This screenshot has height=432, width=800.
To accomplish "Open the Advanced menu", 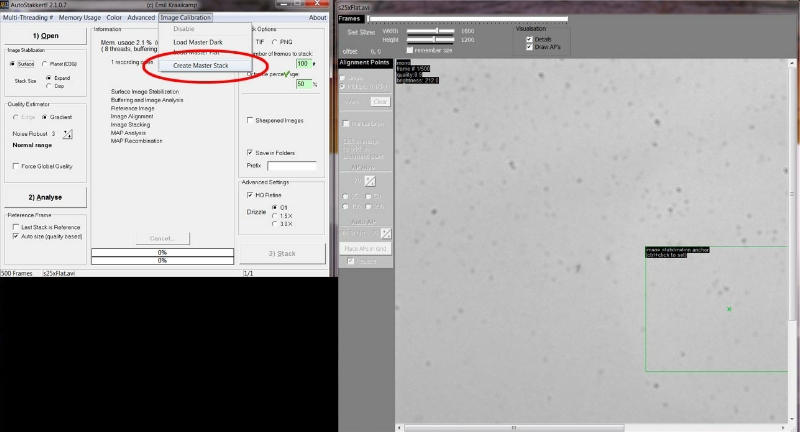I will pyautogui.click(x=141, y=17).
